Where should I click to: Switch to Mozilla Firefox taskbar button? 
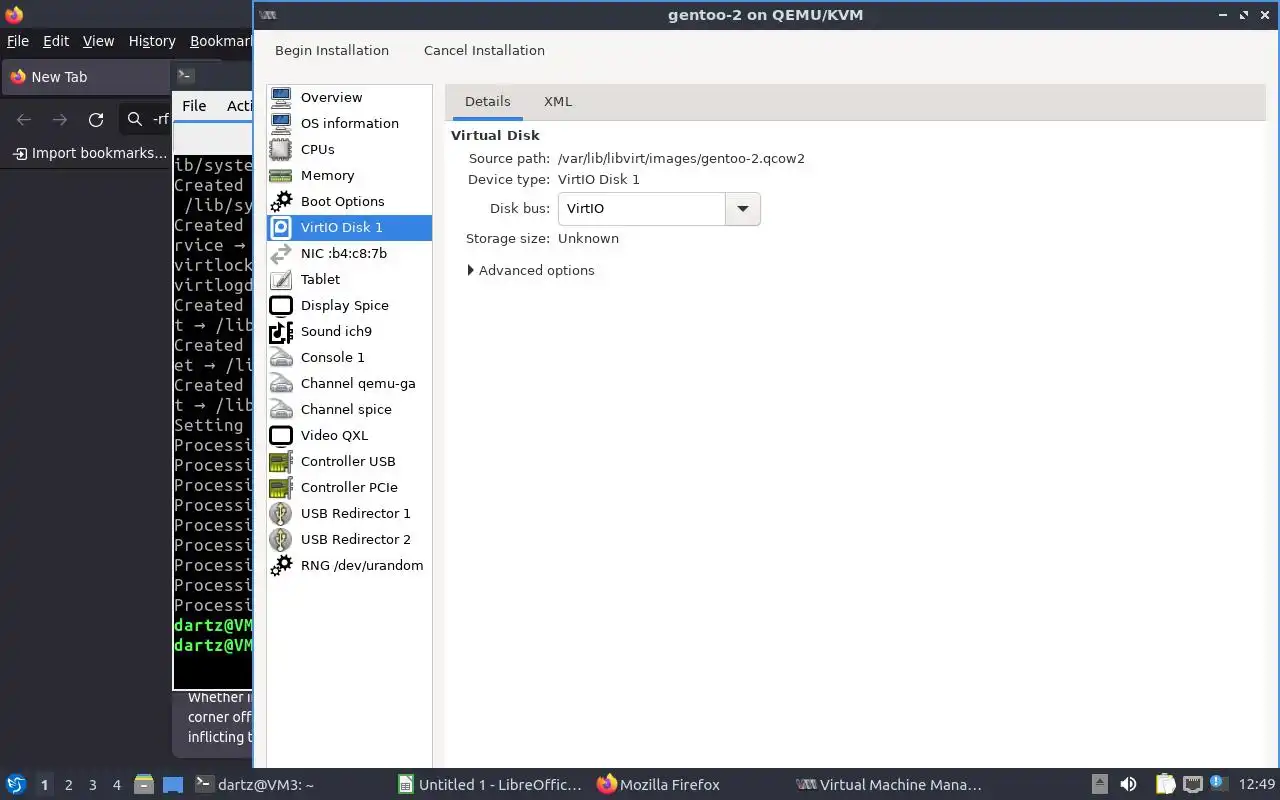tap(658, 785)
